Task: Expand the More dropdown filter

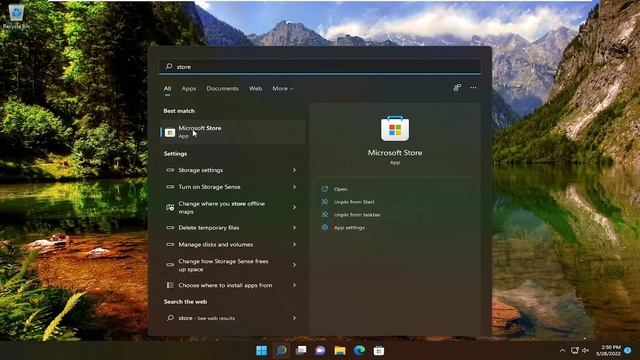Action: (282, 89)
